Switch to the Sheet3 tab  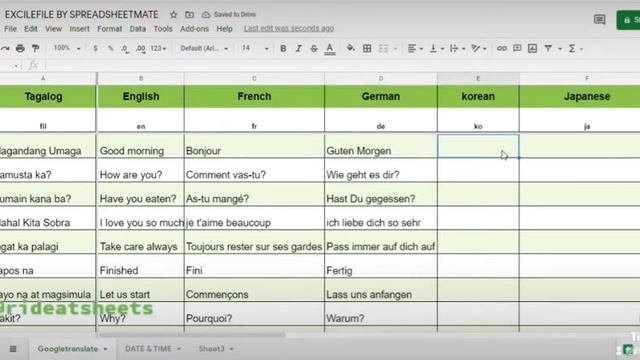pos(211,349)
